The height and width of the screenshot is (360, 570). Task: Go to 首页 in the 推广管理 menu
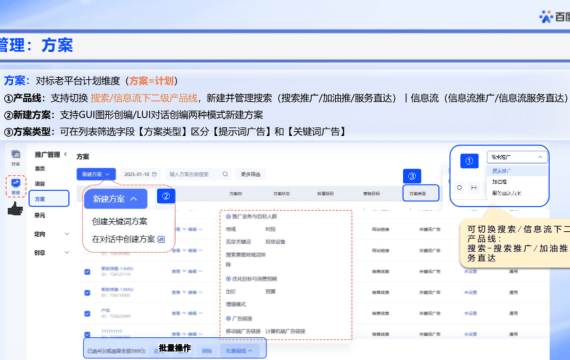click(40, 169)
